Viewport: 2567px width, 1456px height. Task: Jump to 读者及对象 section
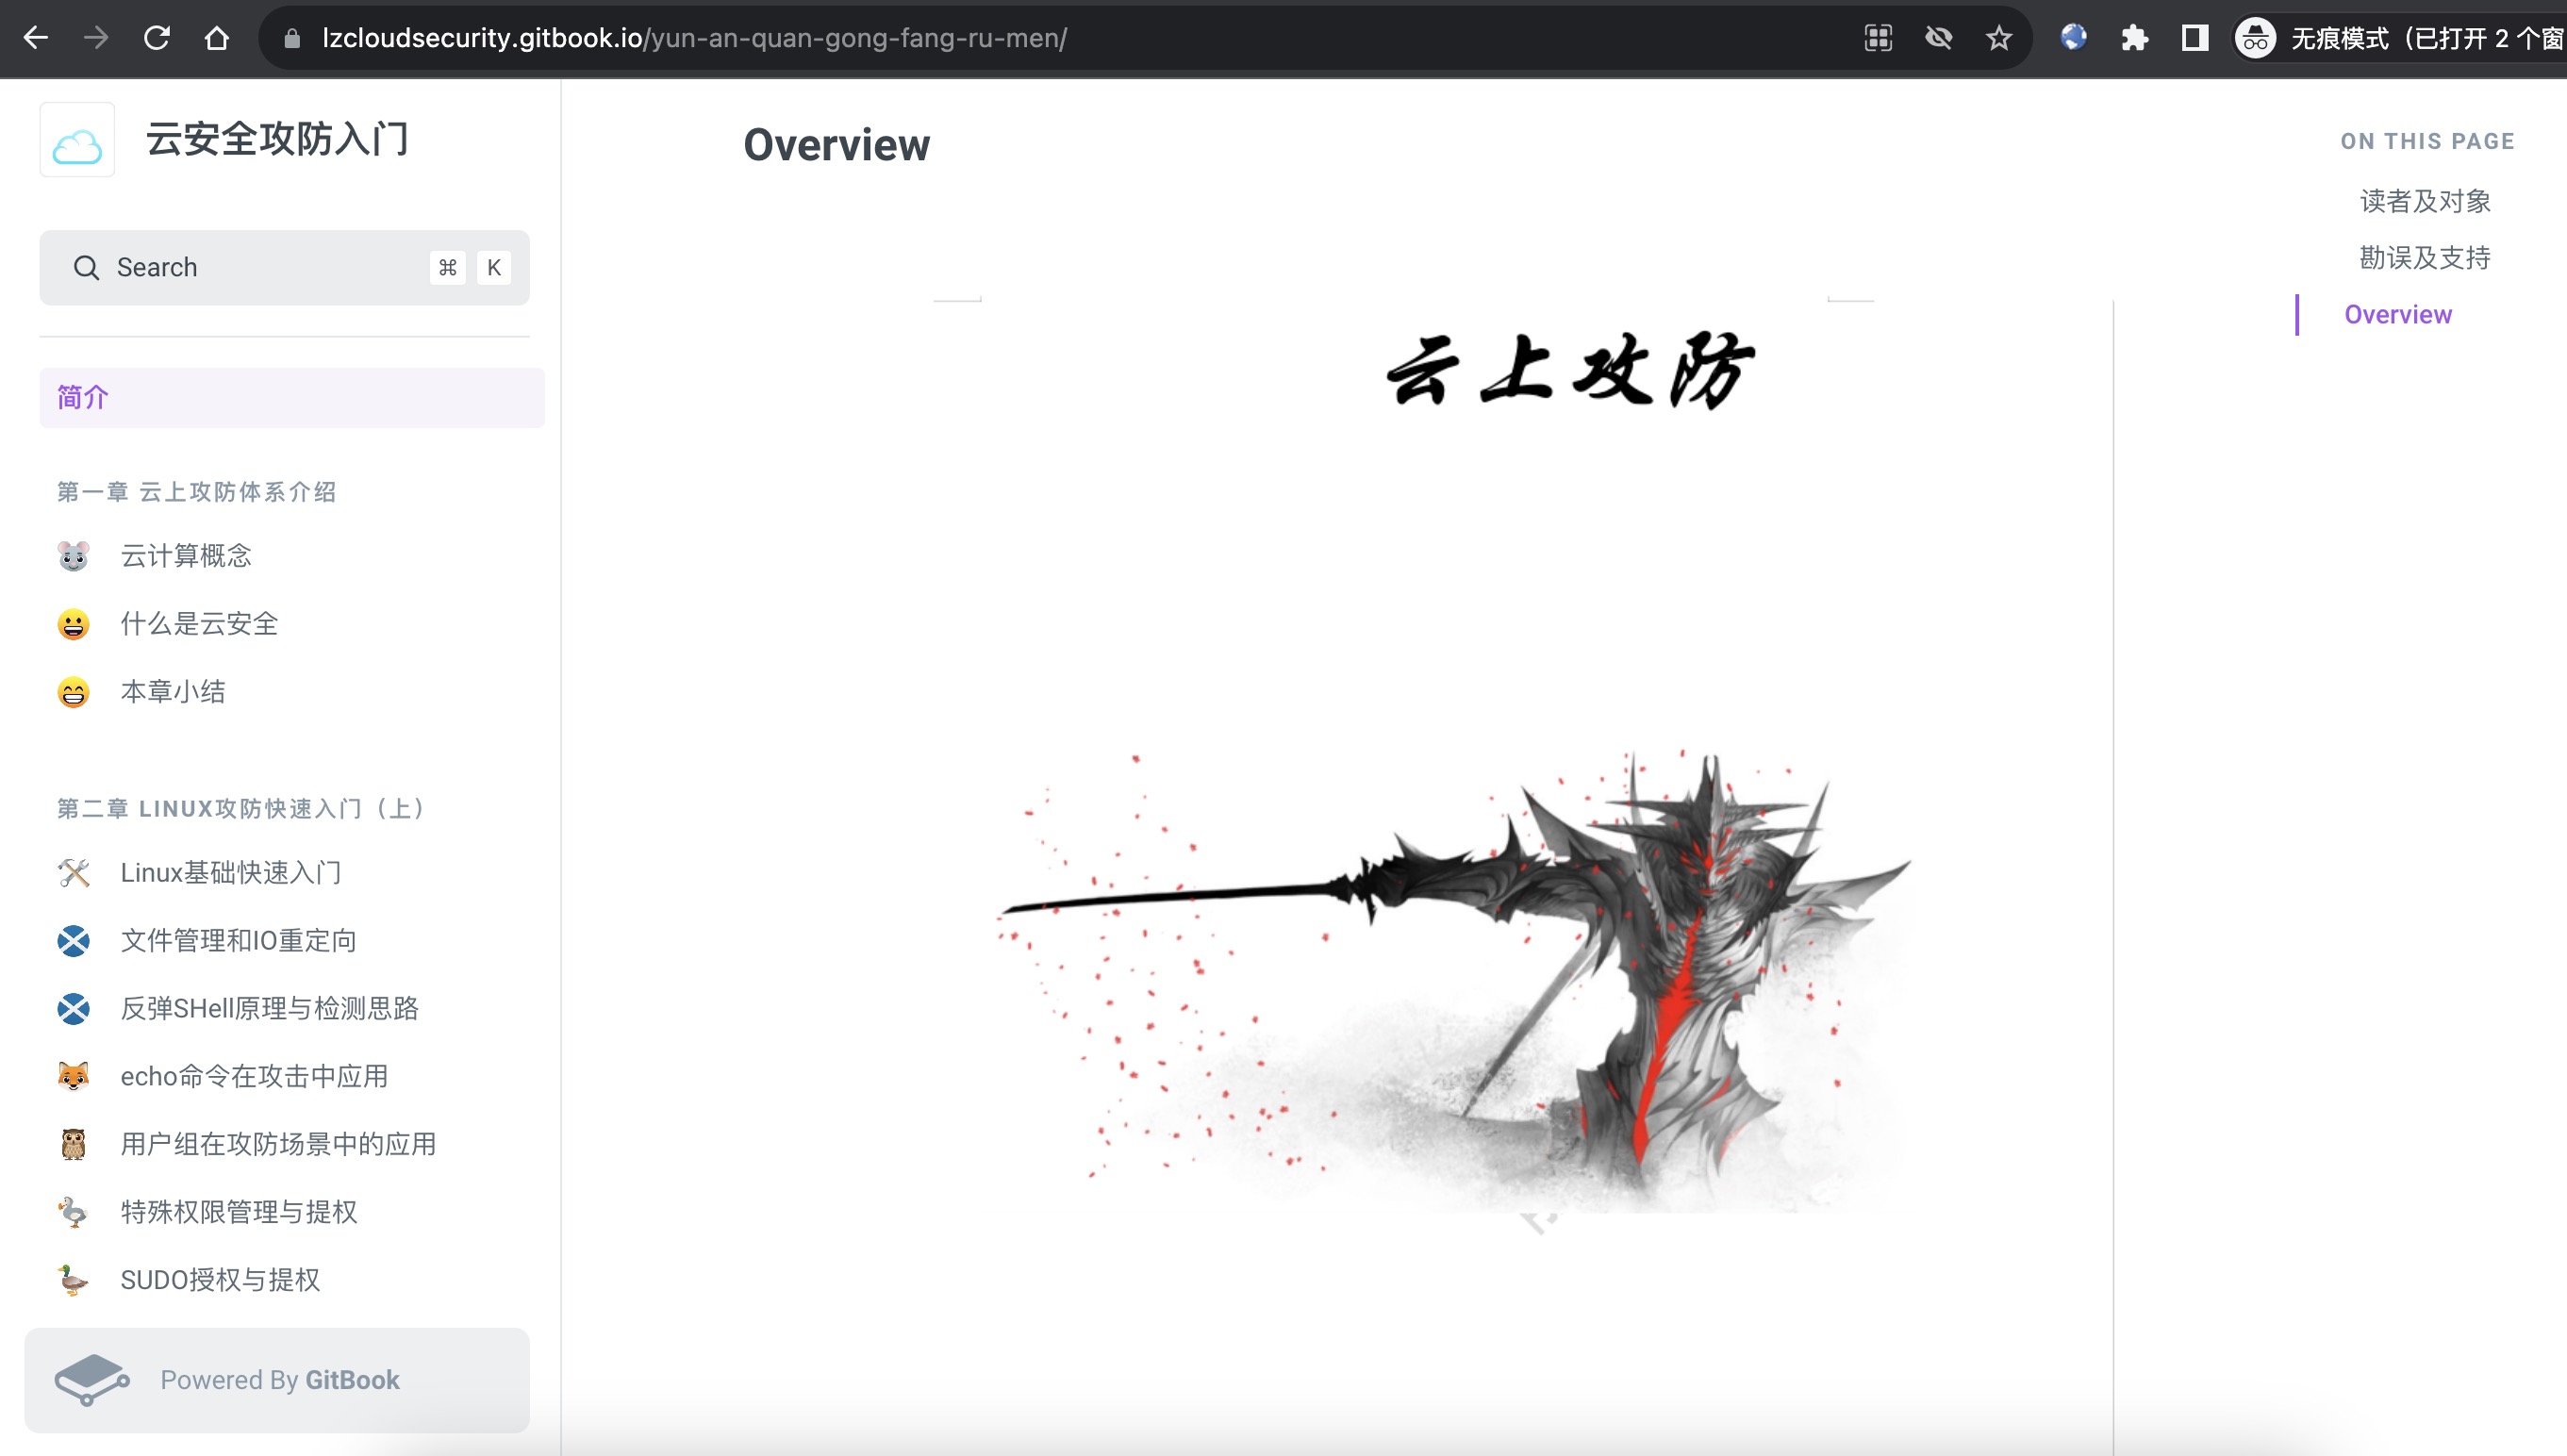pyautogui.click(x=2424, y=201)
